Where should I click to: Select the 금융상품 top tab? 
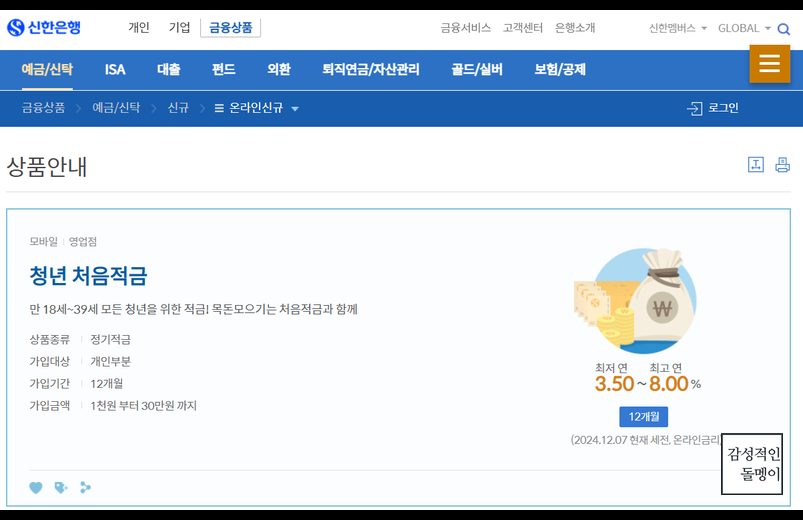230,28
